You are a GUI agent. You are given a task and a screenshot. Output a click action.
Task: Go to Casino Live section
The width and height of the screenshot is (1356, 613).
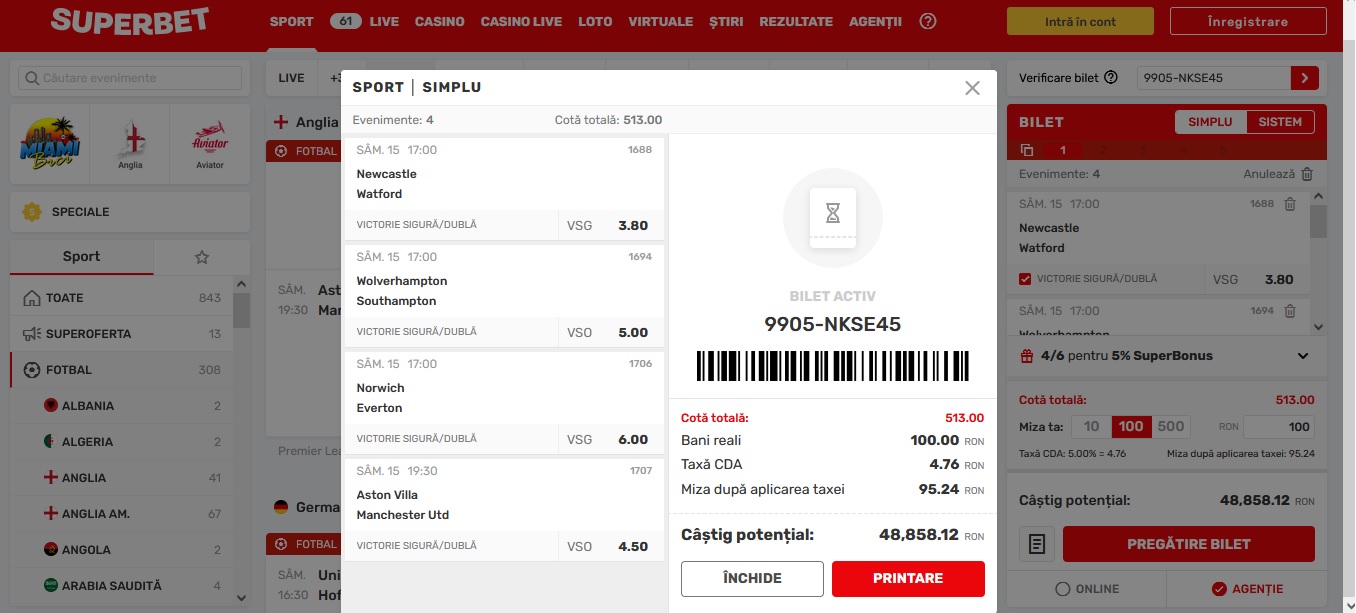coord(521,21)
